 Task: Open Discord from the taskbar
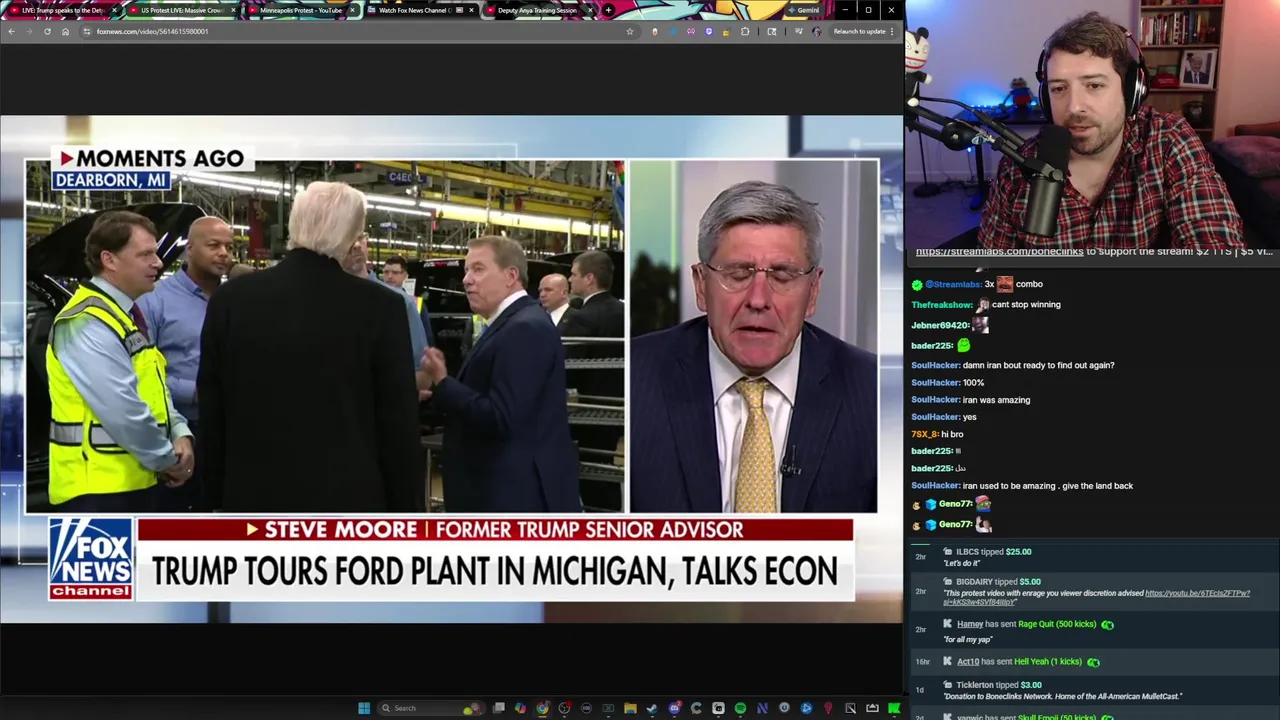pyautogui.click(x=674, y=708)
